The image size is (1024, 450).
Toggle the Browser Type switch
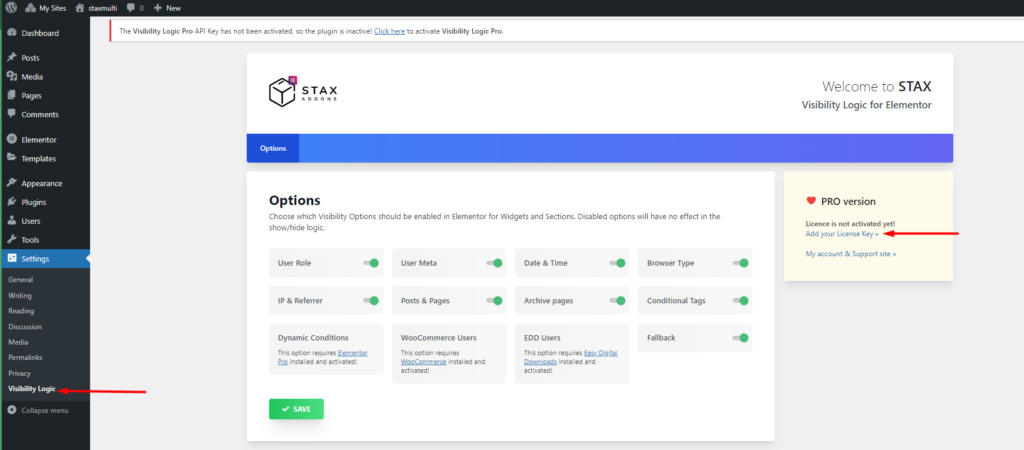tap(741, 263)
